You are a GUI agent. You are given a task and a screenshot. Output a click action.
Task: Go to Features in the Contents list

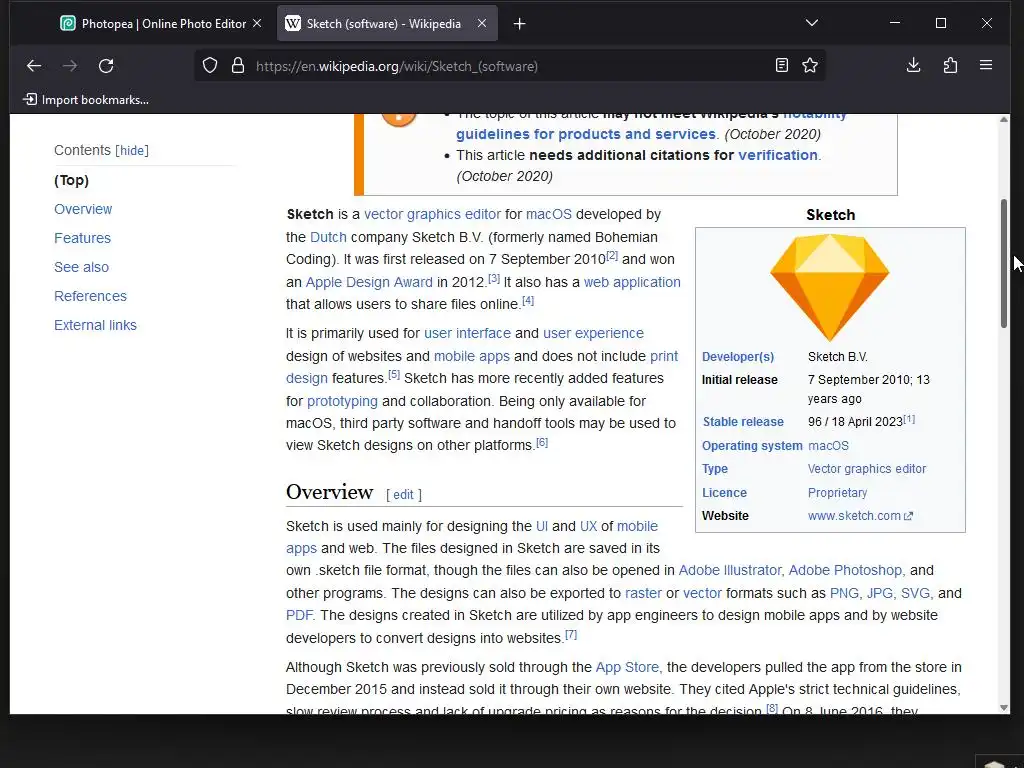(x=82, y=238)
